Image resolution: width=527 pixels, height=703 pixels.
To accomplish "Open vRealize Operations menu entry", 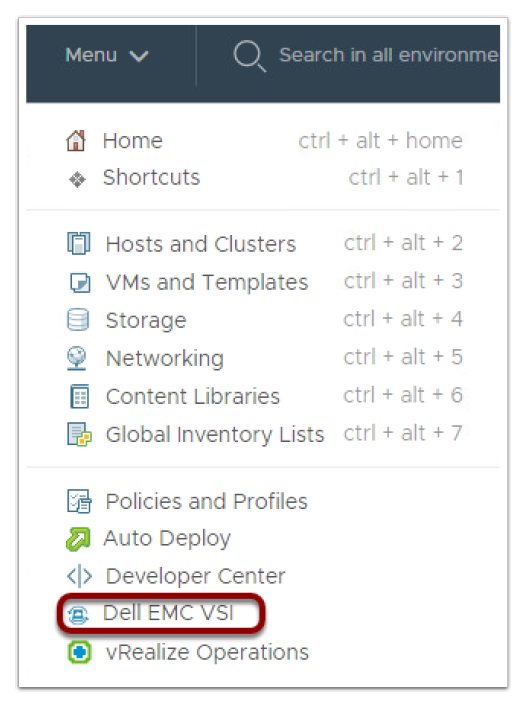I will tap(188, 652).
